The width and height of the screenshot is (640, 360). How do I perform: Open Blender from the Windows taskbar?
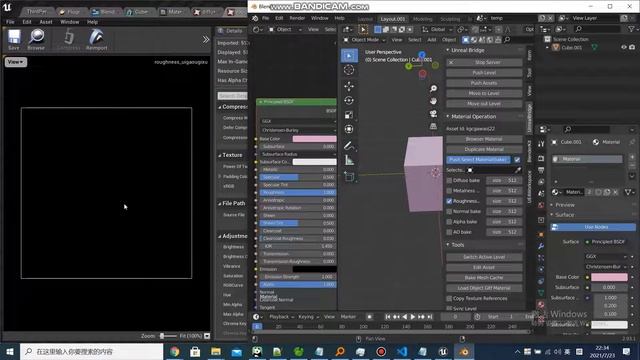[x=464, y=351]
